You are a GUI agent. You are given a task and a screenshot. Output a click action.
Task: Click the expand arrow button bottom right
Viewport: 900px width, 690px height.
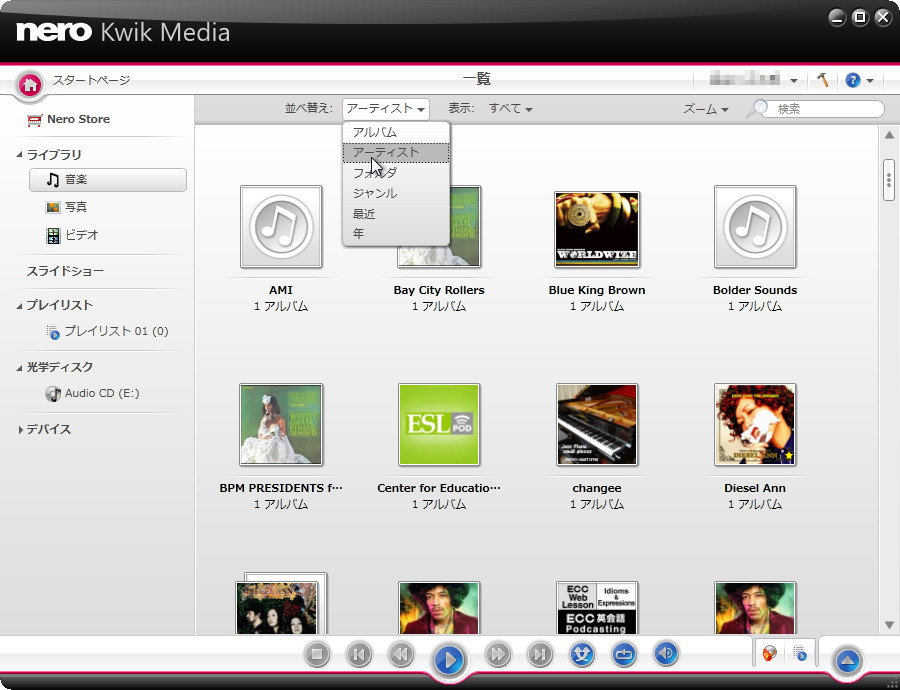tap(848, 661)
